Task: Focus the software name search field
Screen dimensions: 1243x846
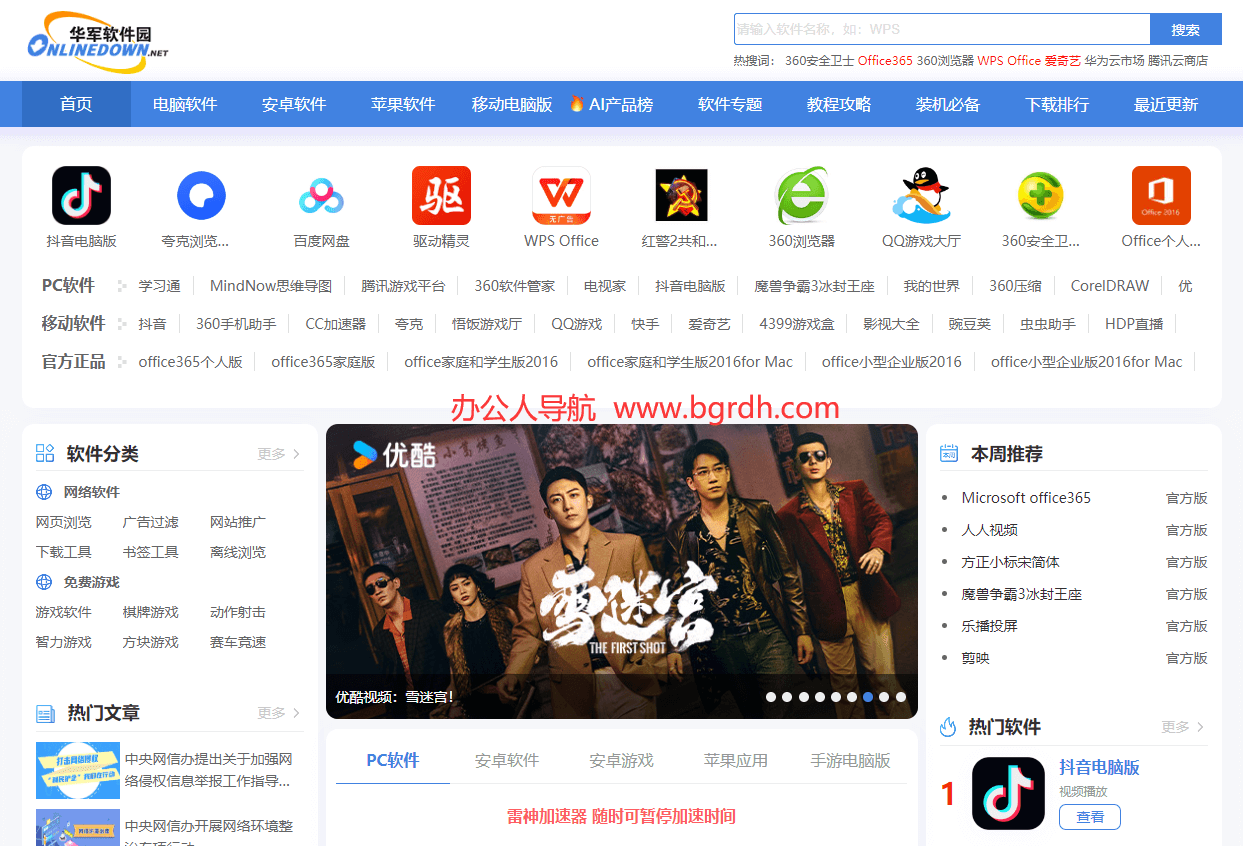Action: click(x=942, y=29)
